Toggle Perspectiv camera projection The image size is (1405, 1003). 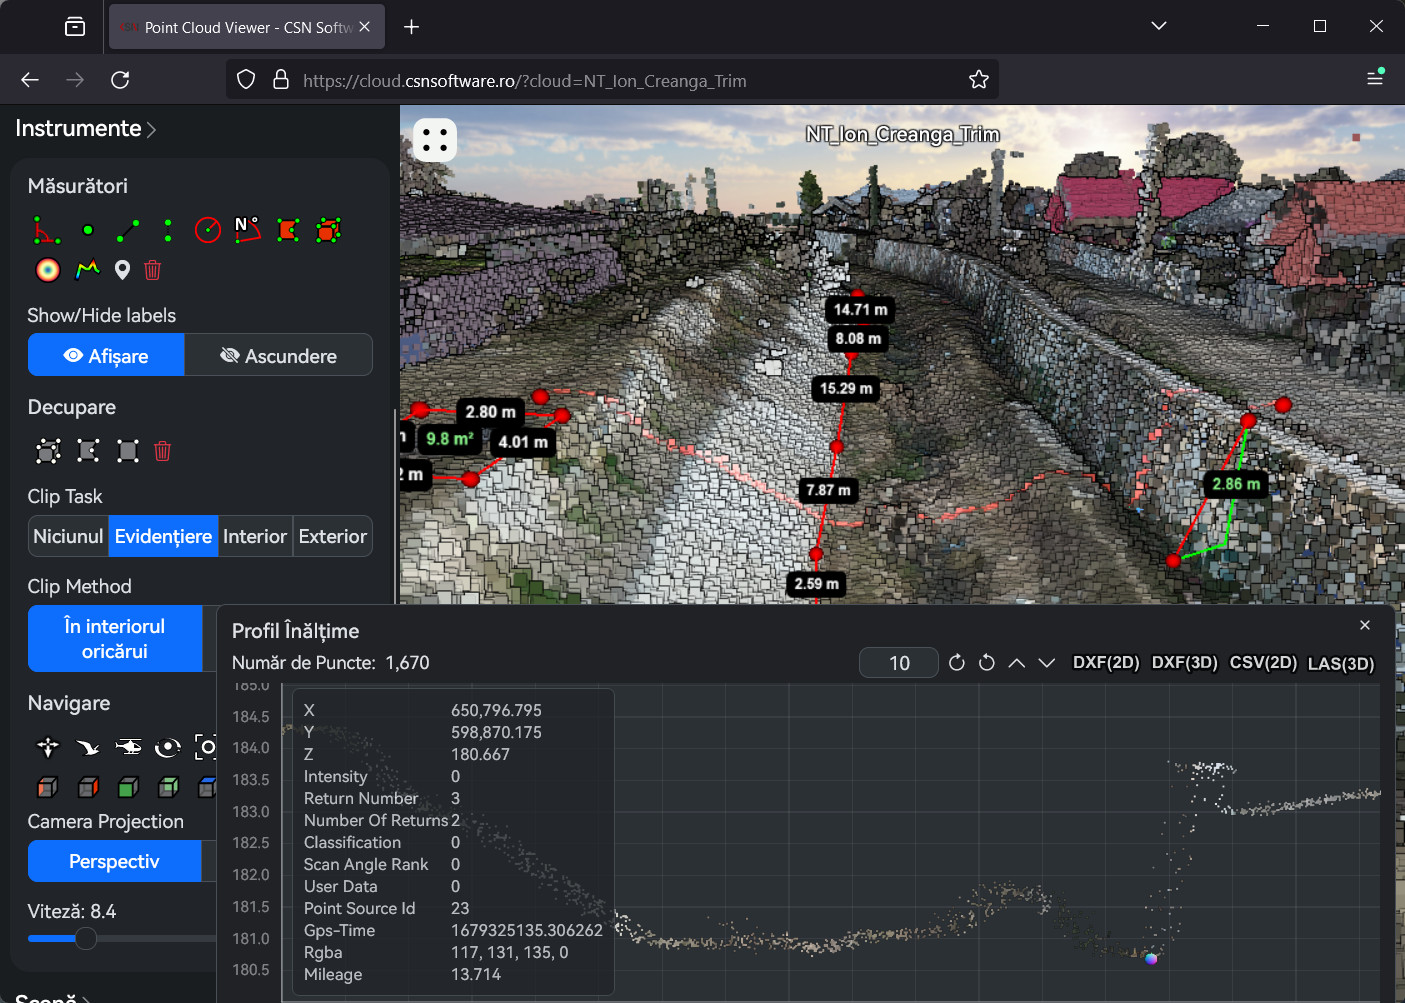tap(114, 860)
